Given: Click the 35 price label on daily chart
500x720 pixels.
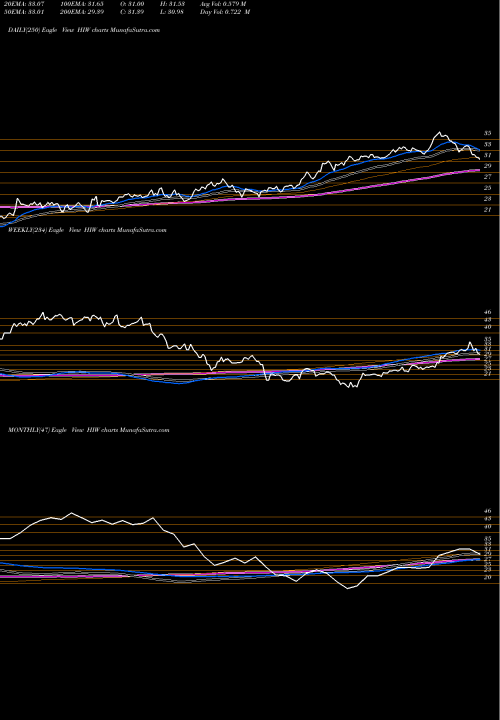Looking at the screenshot, I should (x=488, y=133).
